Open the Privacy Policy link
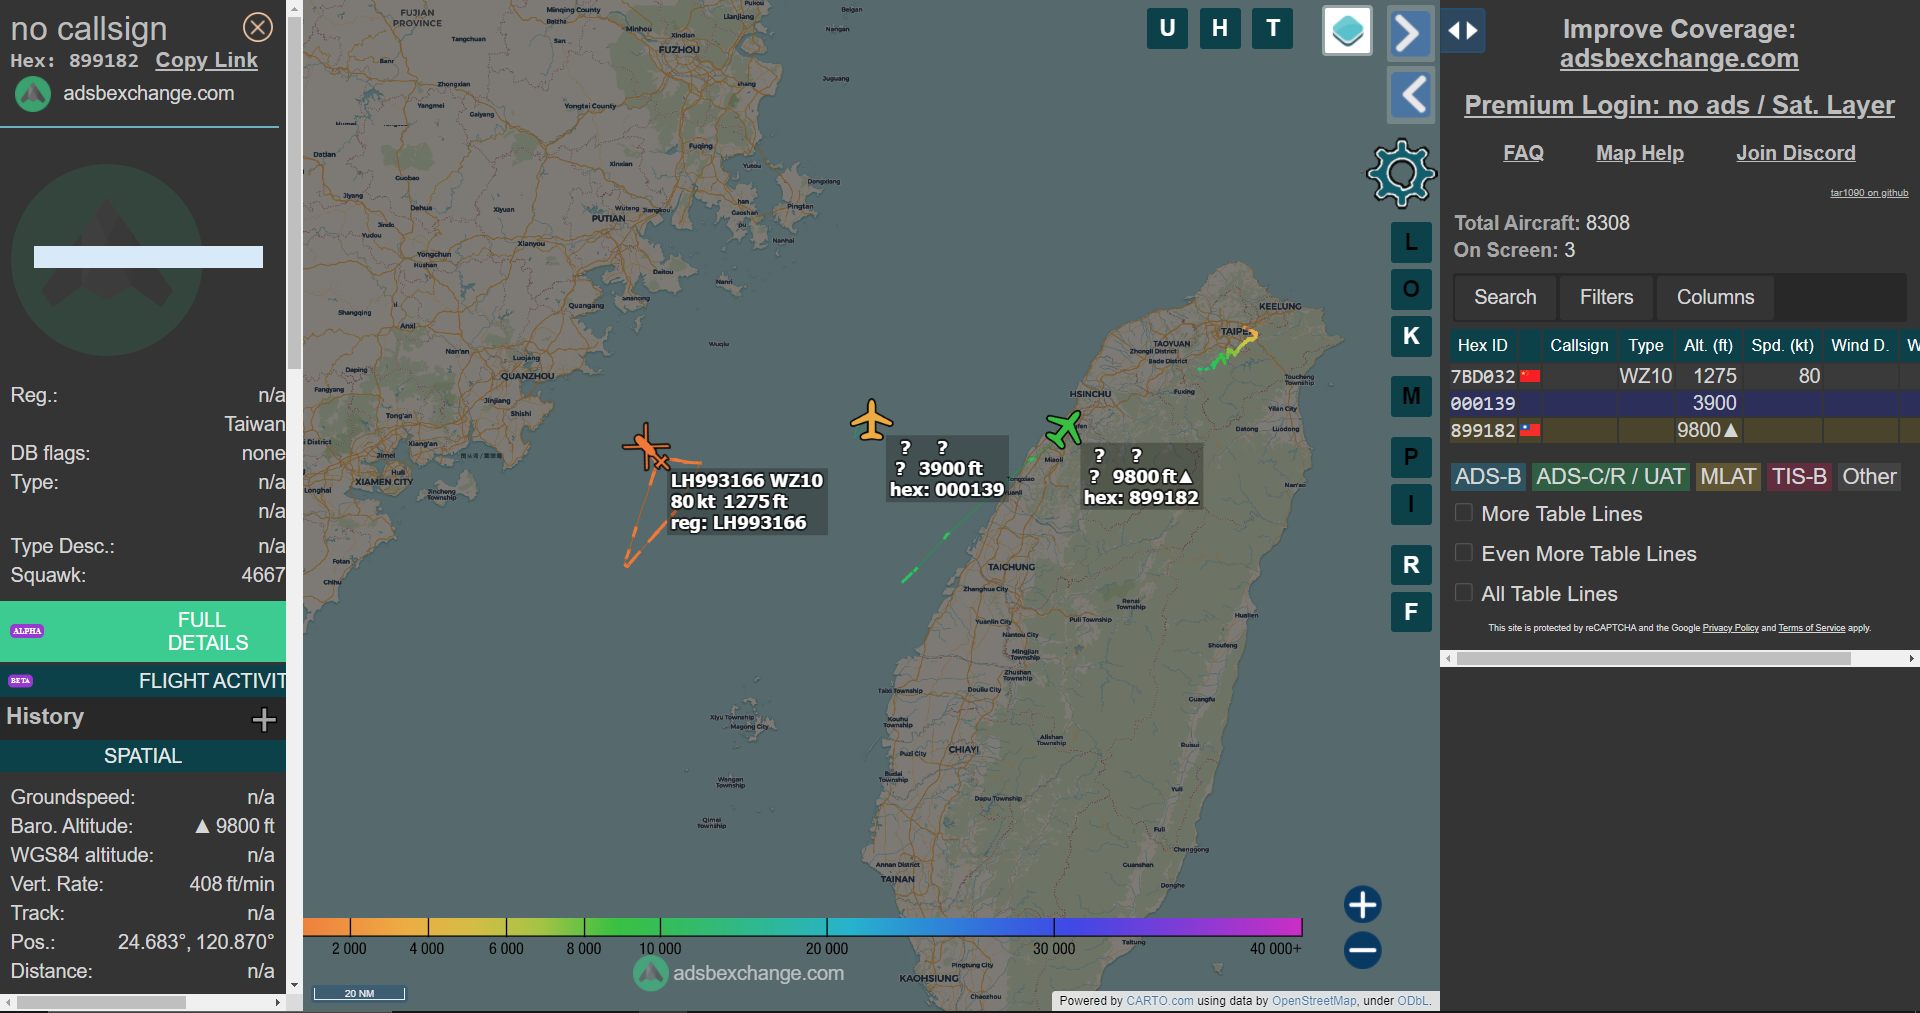 click(x=1730, y=628)
